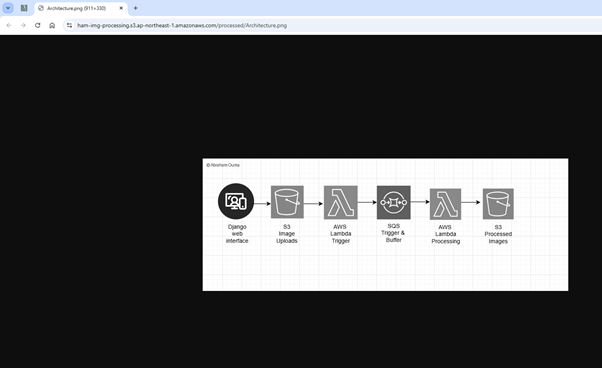Open a new browser tab
The height and width of the screenshot is (368, 602).
[135, 8]
